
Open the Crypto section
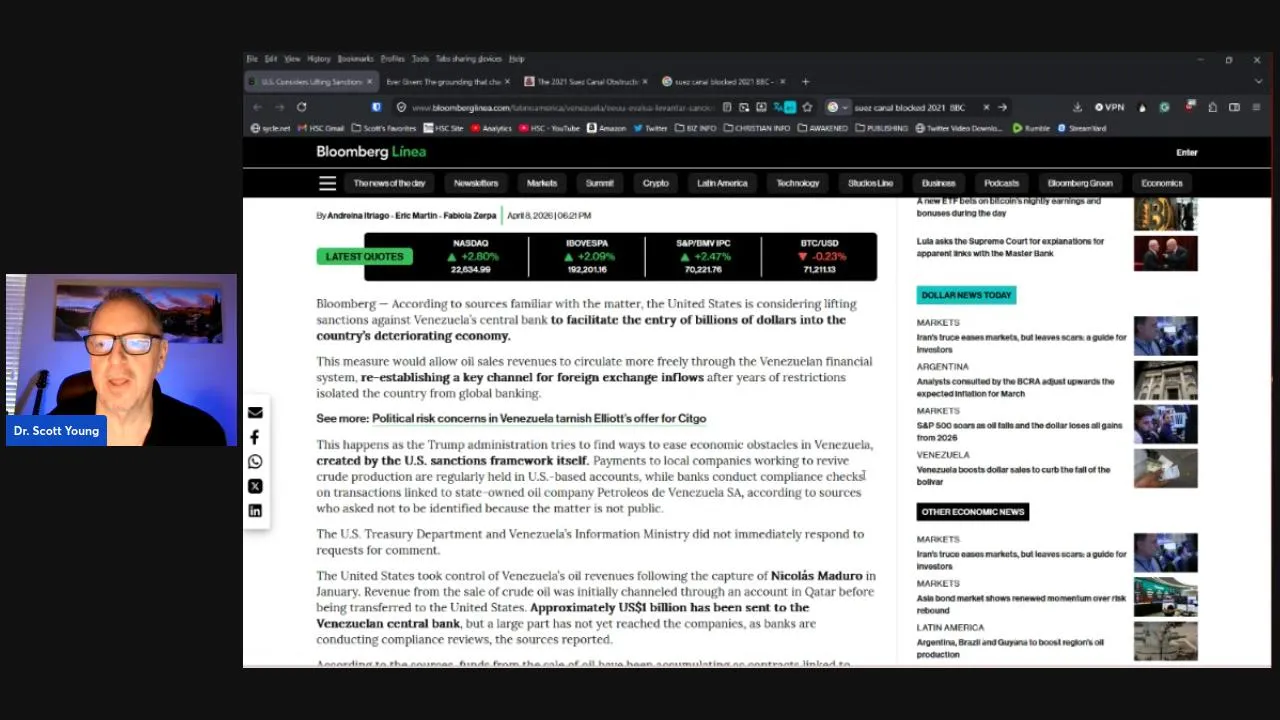pyautogui.click(x=656, y=183)
